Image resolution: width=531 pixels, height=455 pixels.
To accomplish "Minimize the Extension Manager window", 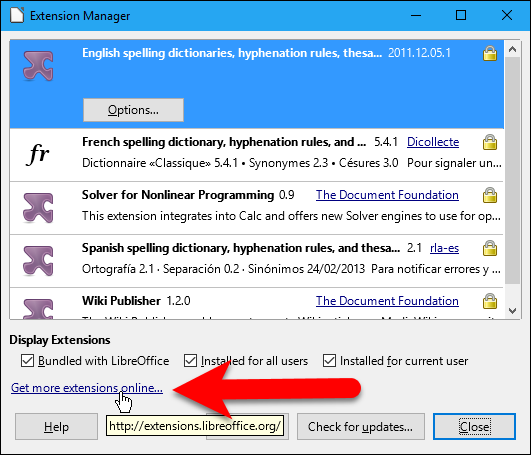I will pos(416,15).
